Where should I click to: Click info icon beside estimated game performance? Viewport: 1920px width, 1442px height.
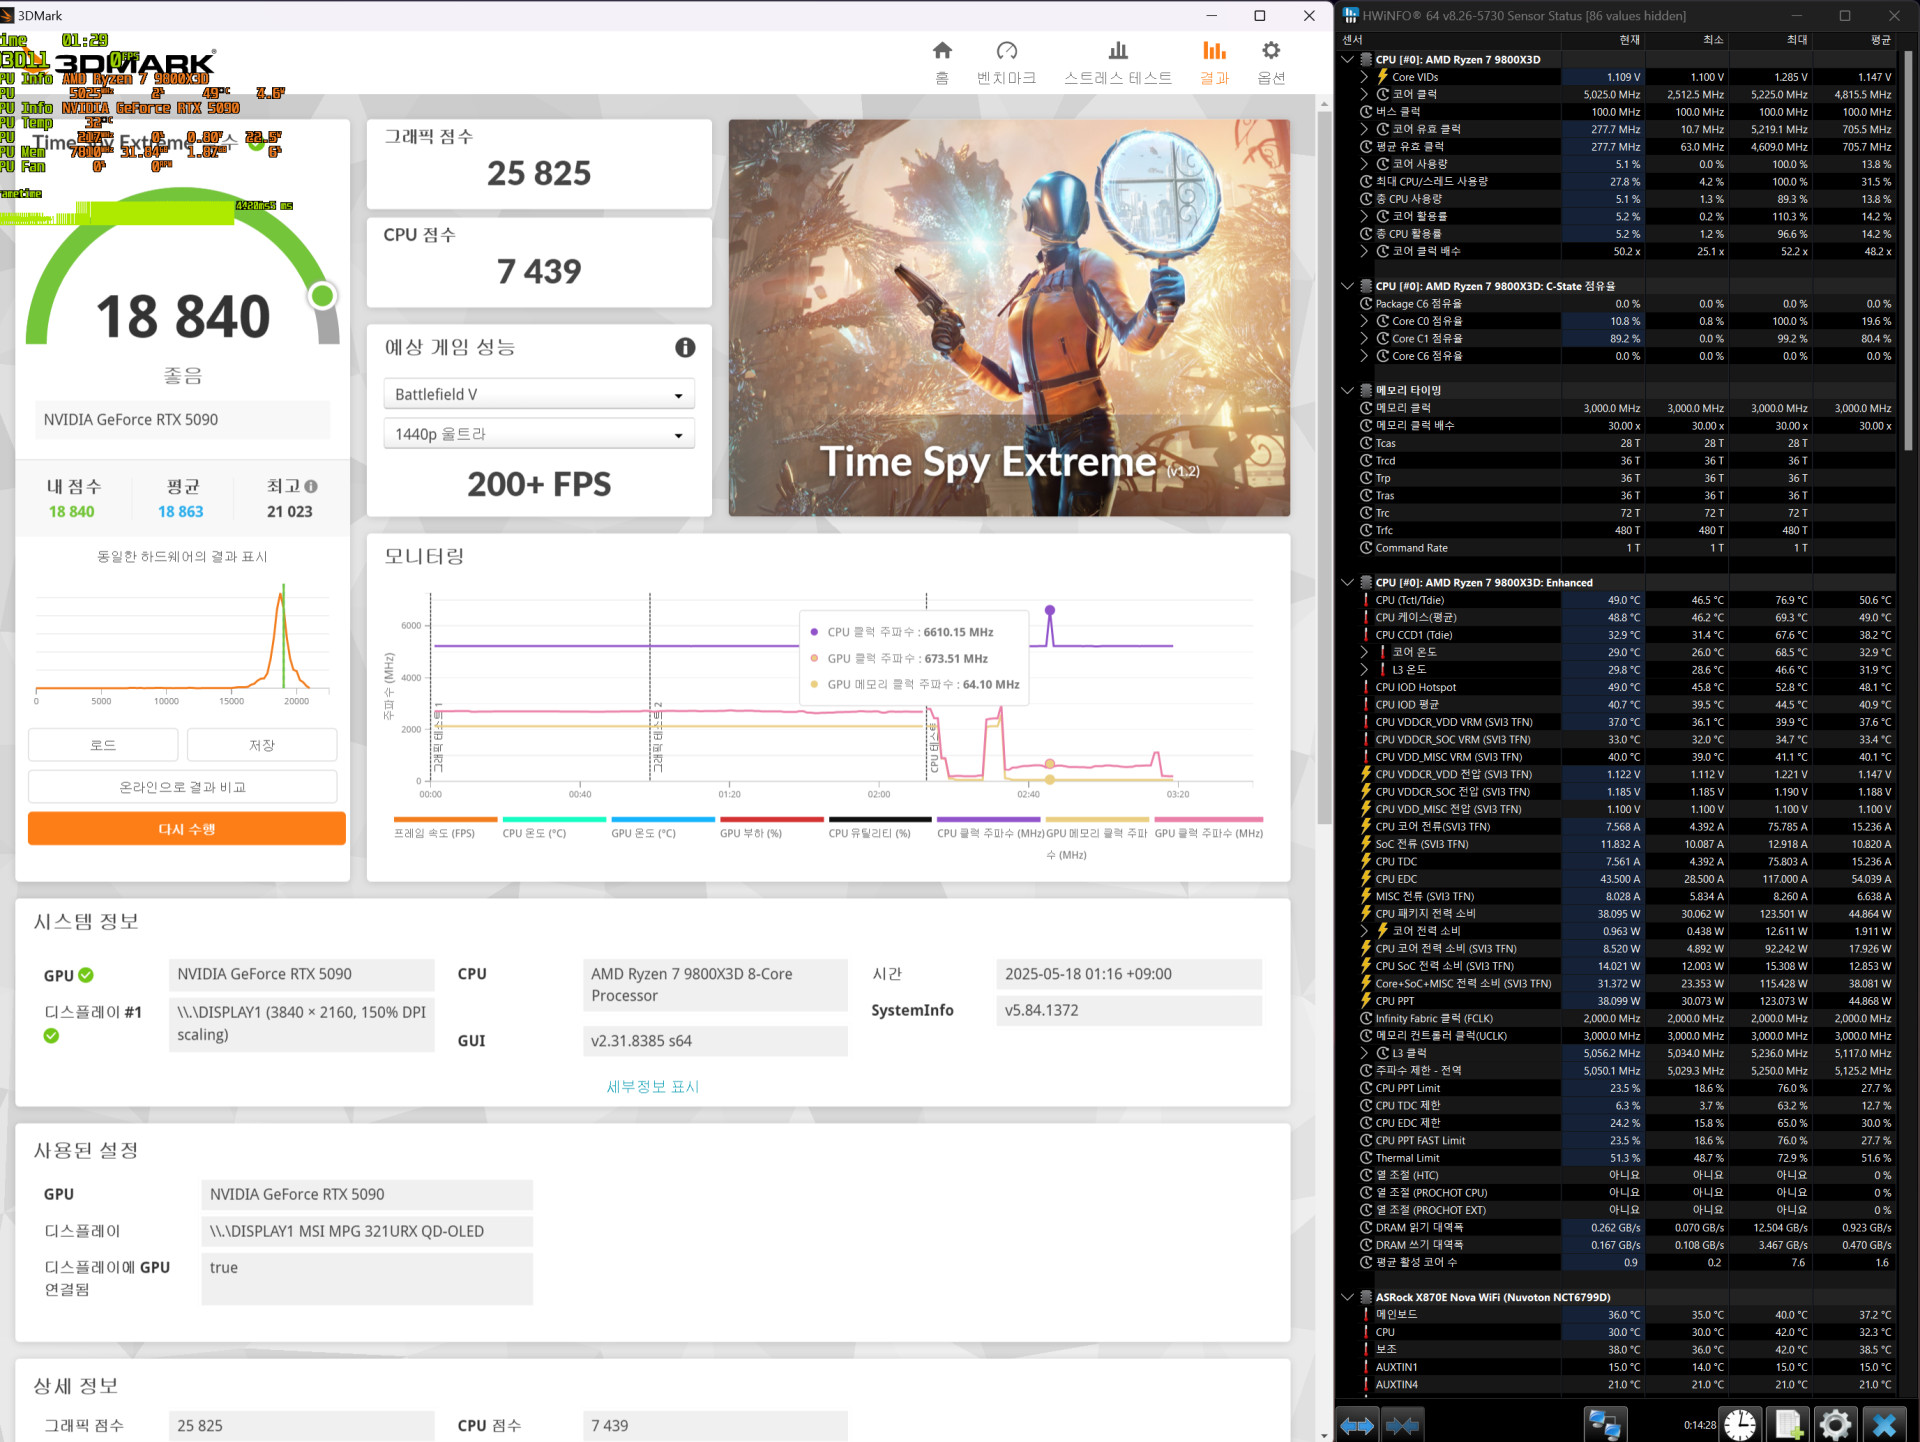tap(685, 347)
